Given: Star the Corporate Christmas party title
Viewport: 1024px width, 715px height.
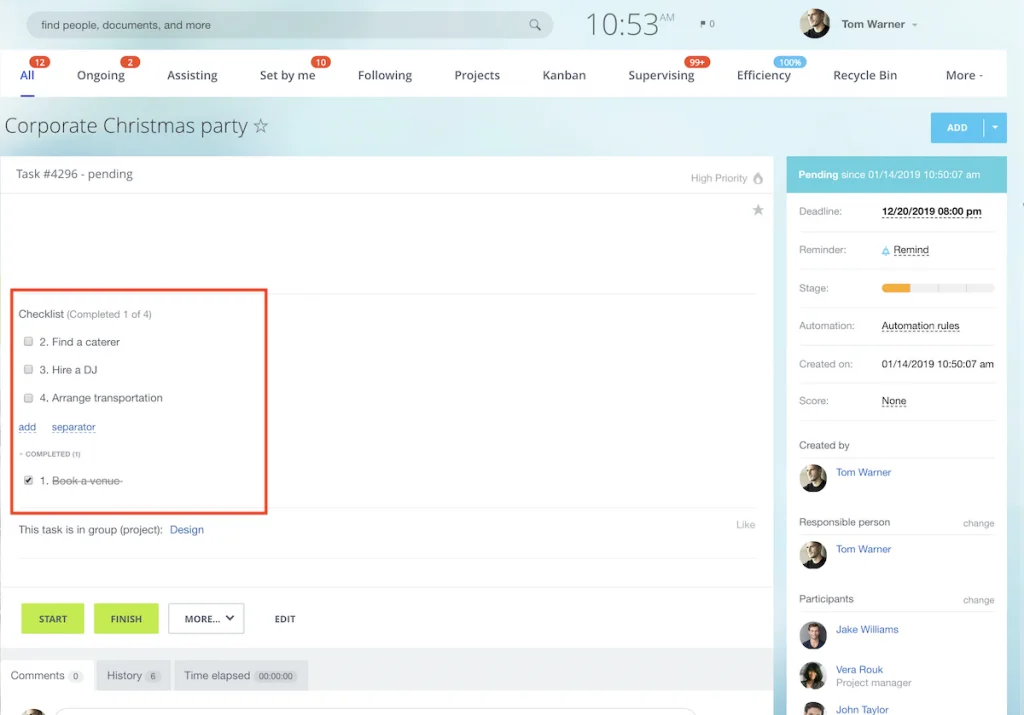Looking at the screenshot, I should click(261, 126).
